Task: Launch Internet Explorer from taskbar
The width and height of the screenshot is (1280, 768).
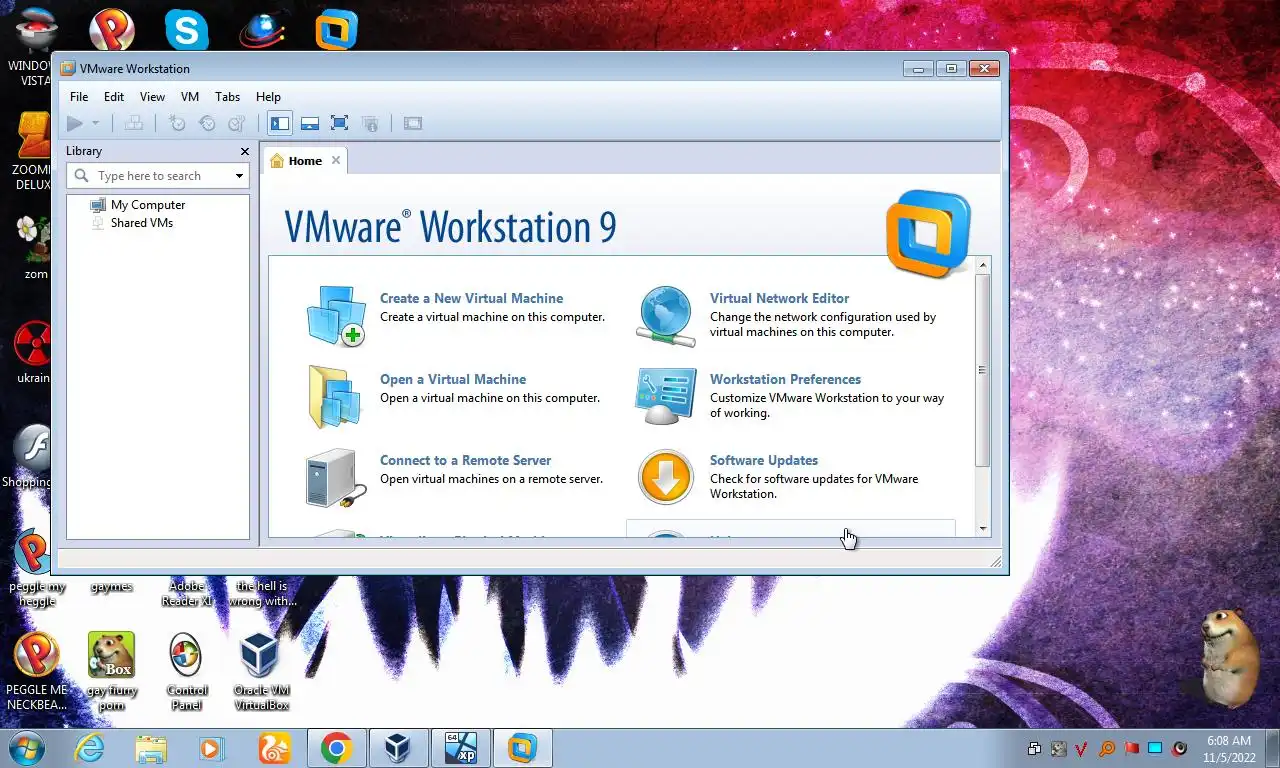Action: click(x=89, y=748)
